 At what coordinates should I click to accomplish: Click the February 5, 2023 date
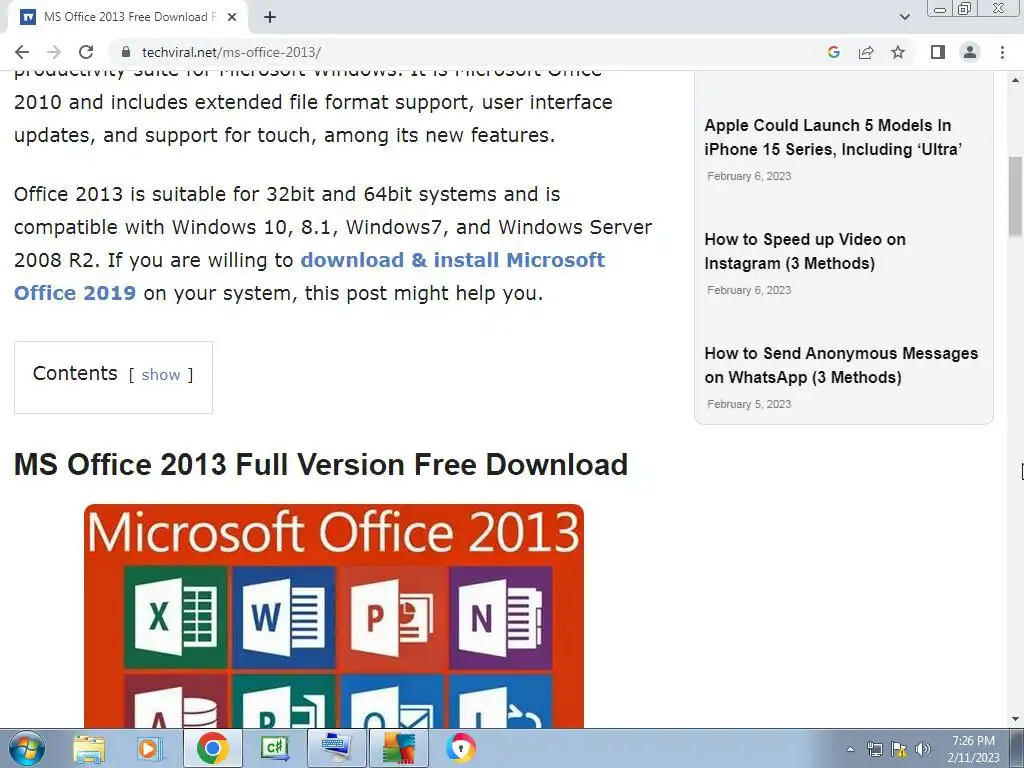[749, 404]
